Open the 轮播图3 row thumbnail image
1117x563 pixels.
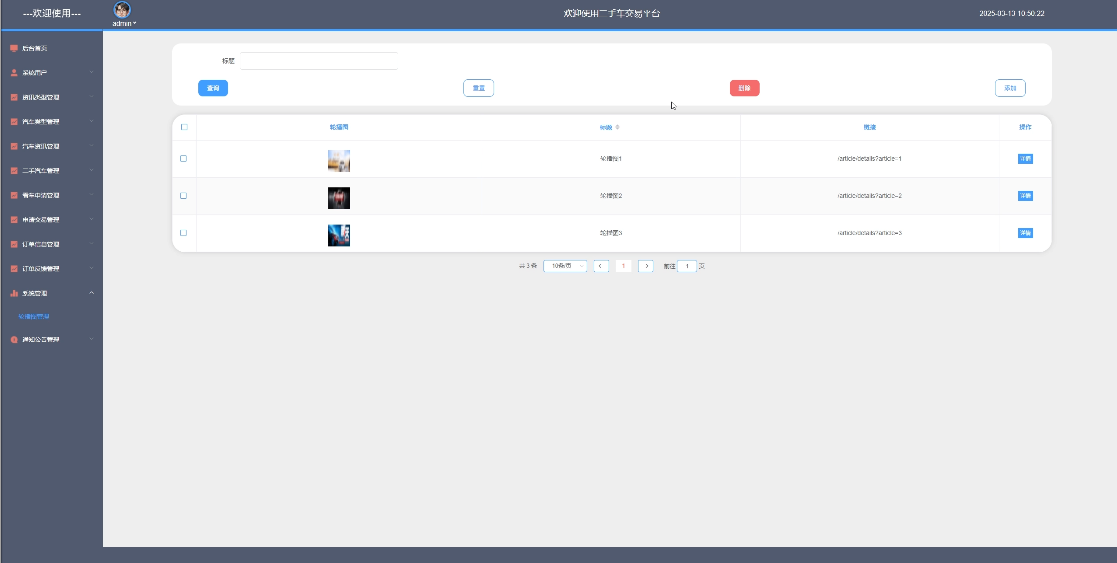click(339, 235)
